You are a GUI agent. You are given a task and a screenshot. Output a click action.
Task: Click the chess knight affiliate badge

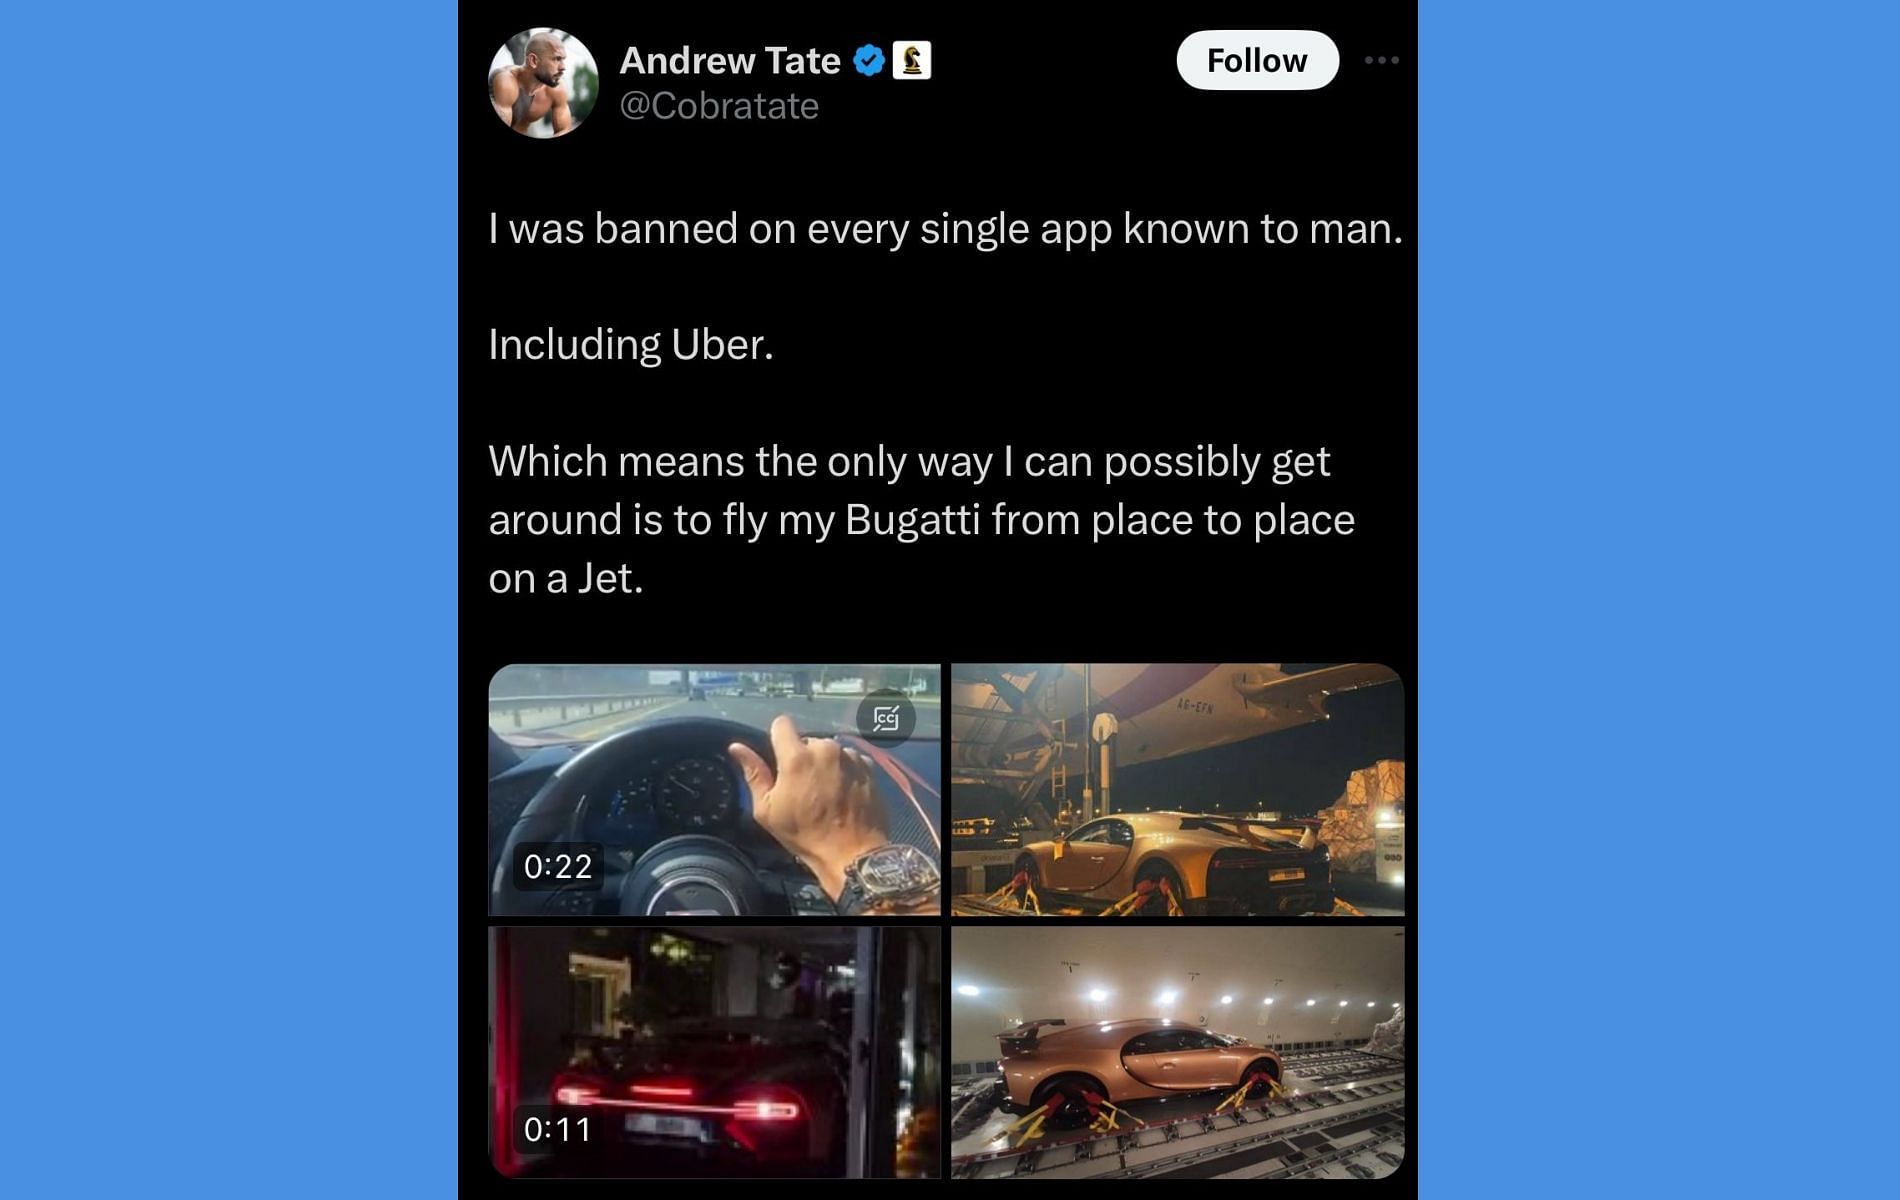(911, 61)
